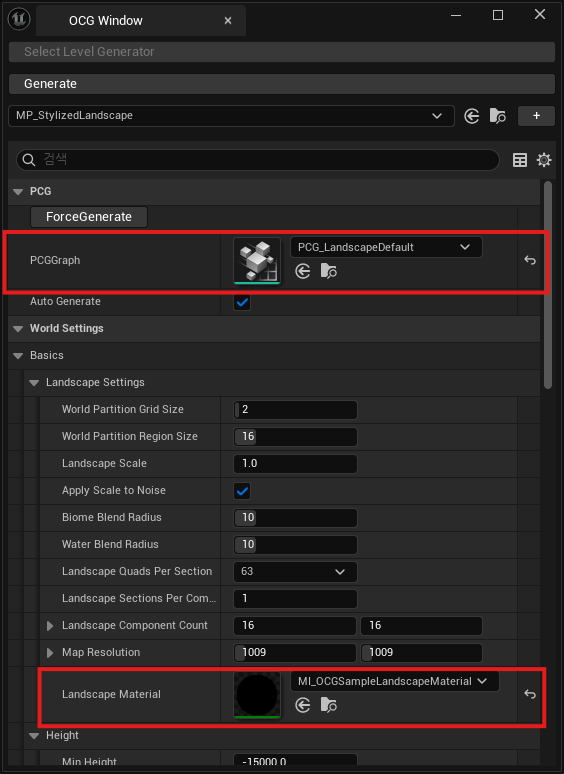Expand the Map Resolution row
Image resolution: width=564 pixels, height=774 pixels.
click(50, 653)
